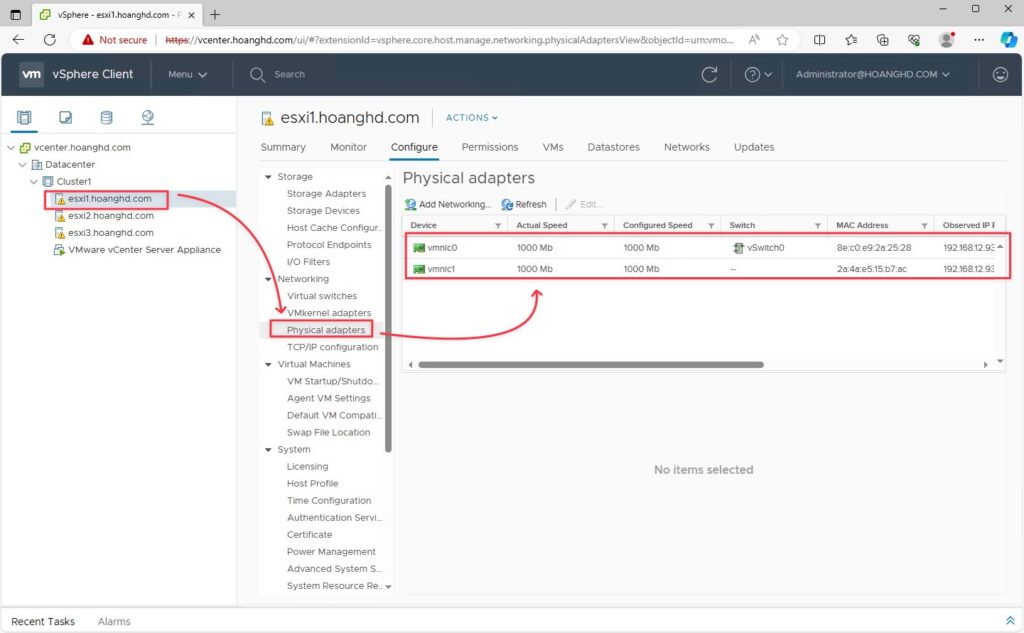This screenshot has width=1024, height=633.
Task: Switch to the Datastores tab
Action: (x=613, y=147)
